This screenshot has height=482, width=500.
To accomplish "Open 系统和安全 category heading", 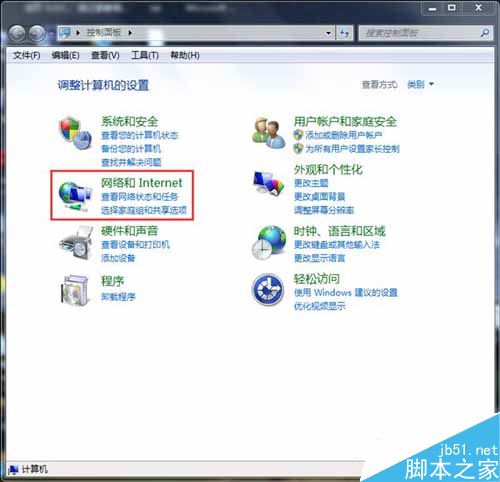I will click(129, 121).
